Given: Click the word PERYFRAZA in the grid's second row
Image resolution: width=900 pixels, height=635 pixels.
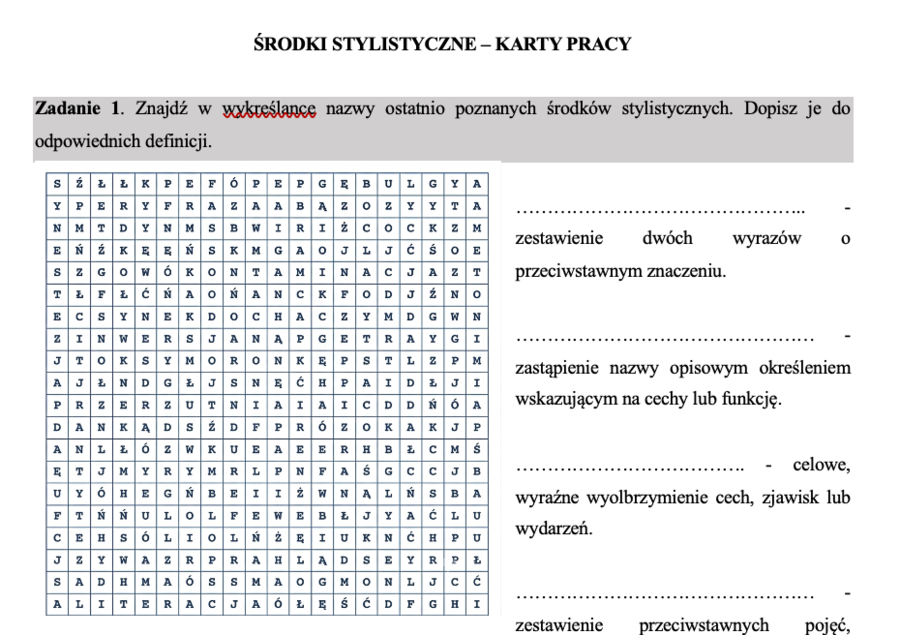Looking at the screenshot, I should 168,206.
